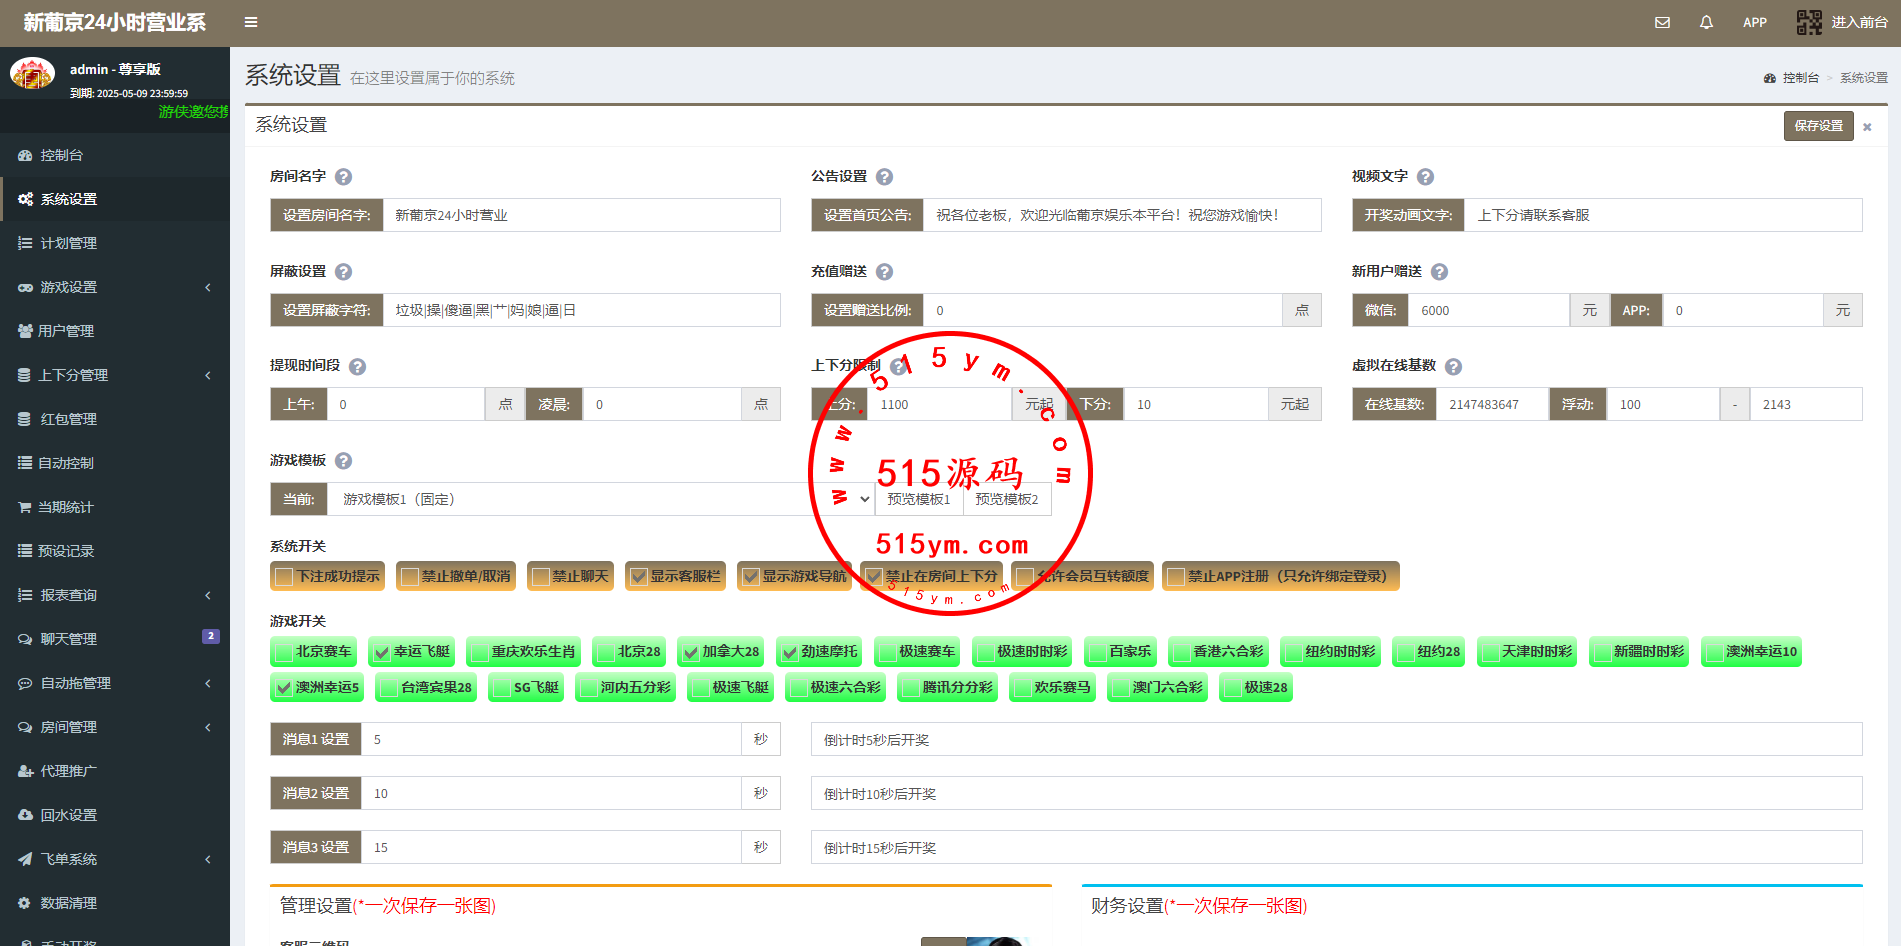Expand the 上下分管理 sidebar menu
This screenshot has height=946, width=1901.
(115, 375)
